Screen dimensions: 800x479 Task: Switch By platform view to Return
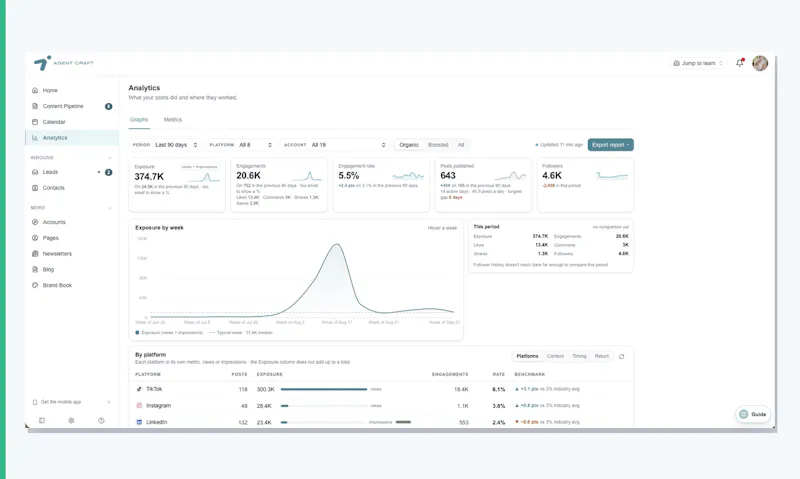click(602, 356)
